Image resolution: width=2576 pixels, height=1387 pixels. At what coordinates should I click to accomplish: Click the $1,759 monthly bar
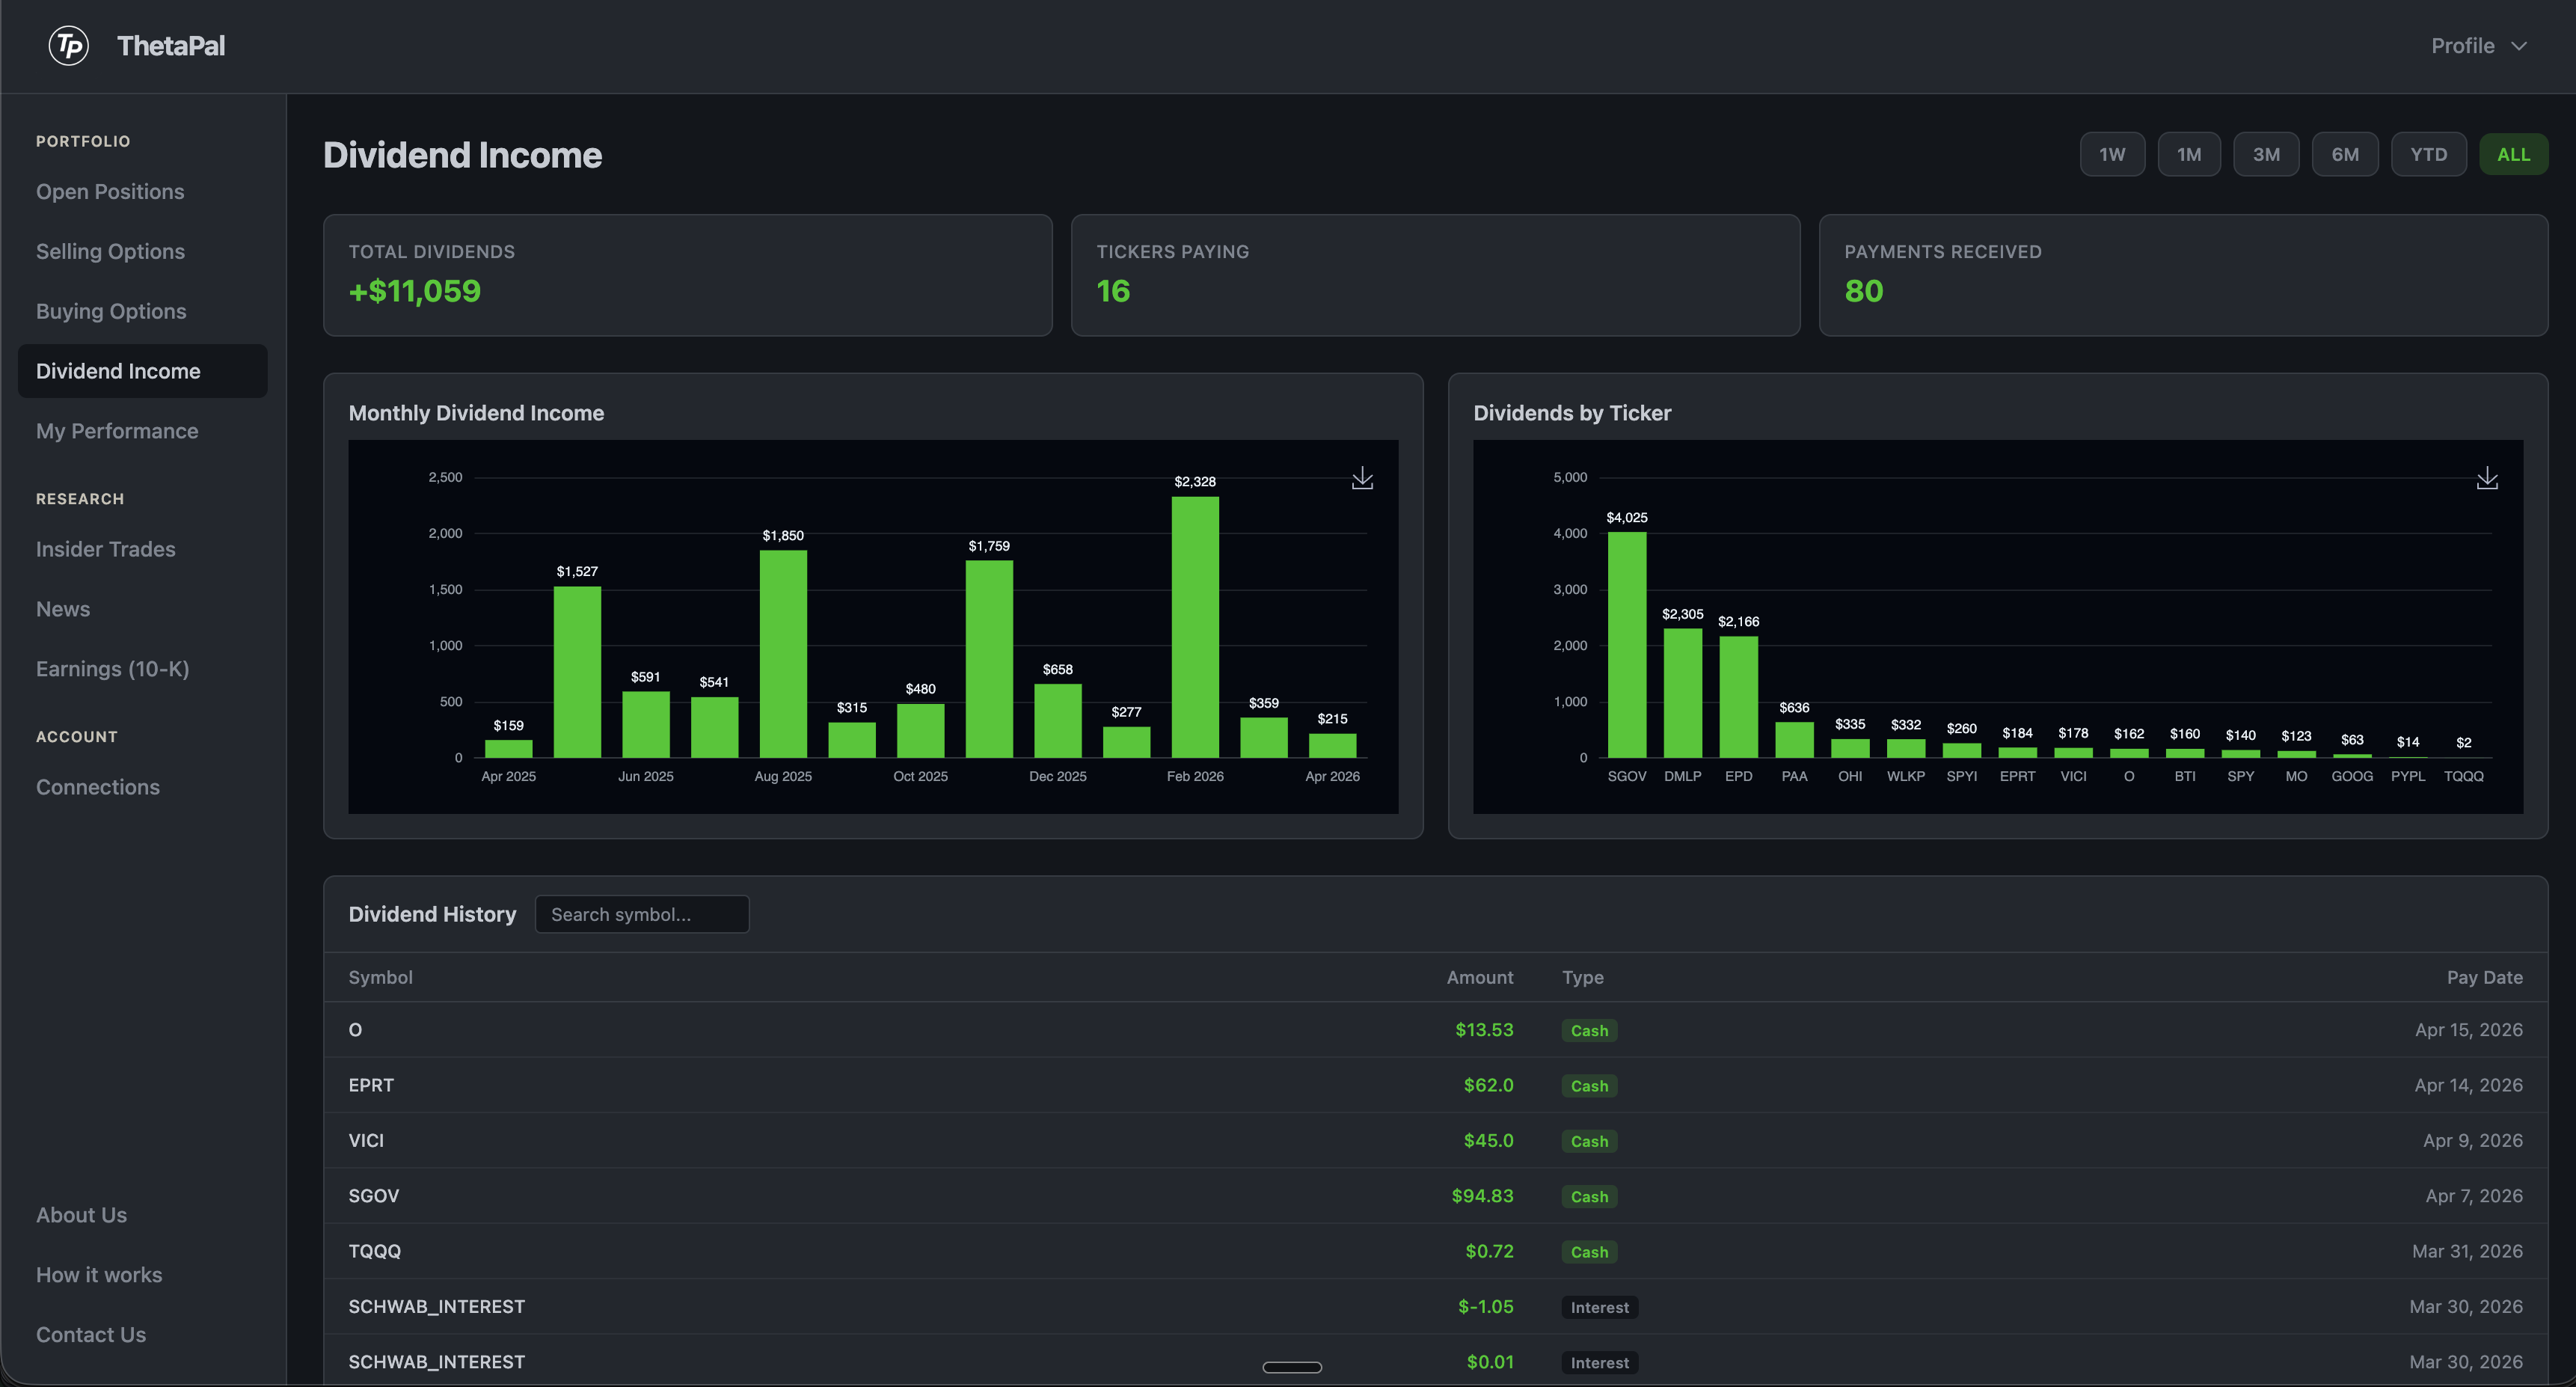pyautogui.click(x=989, y=659)
